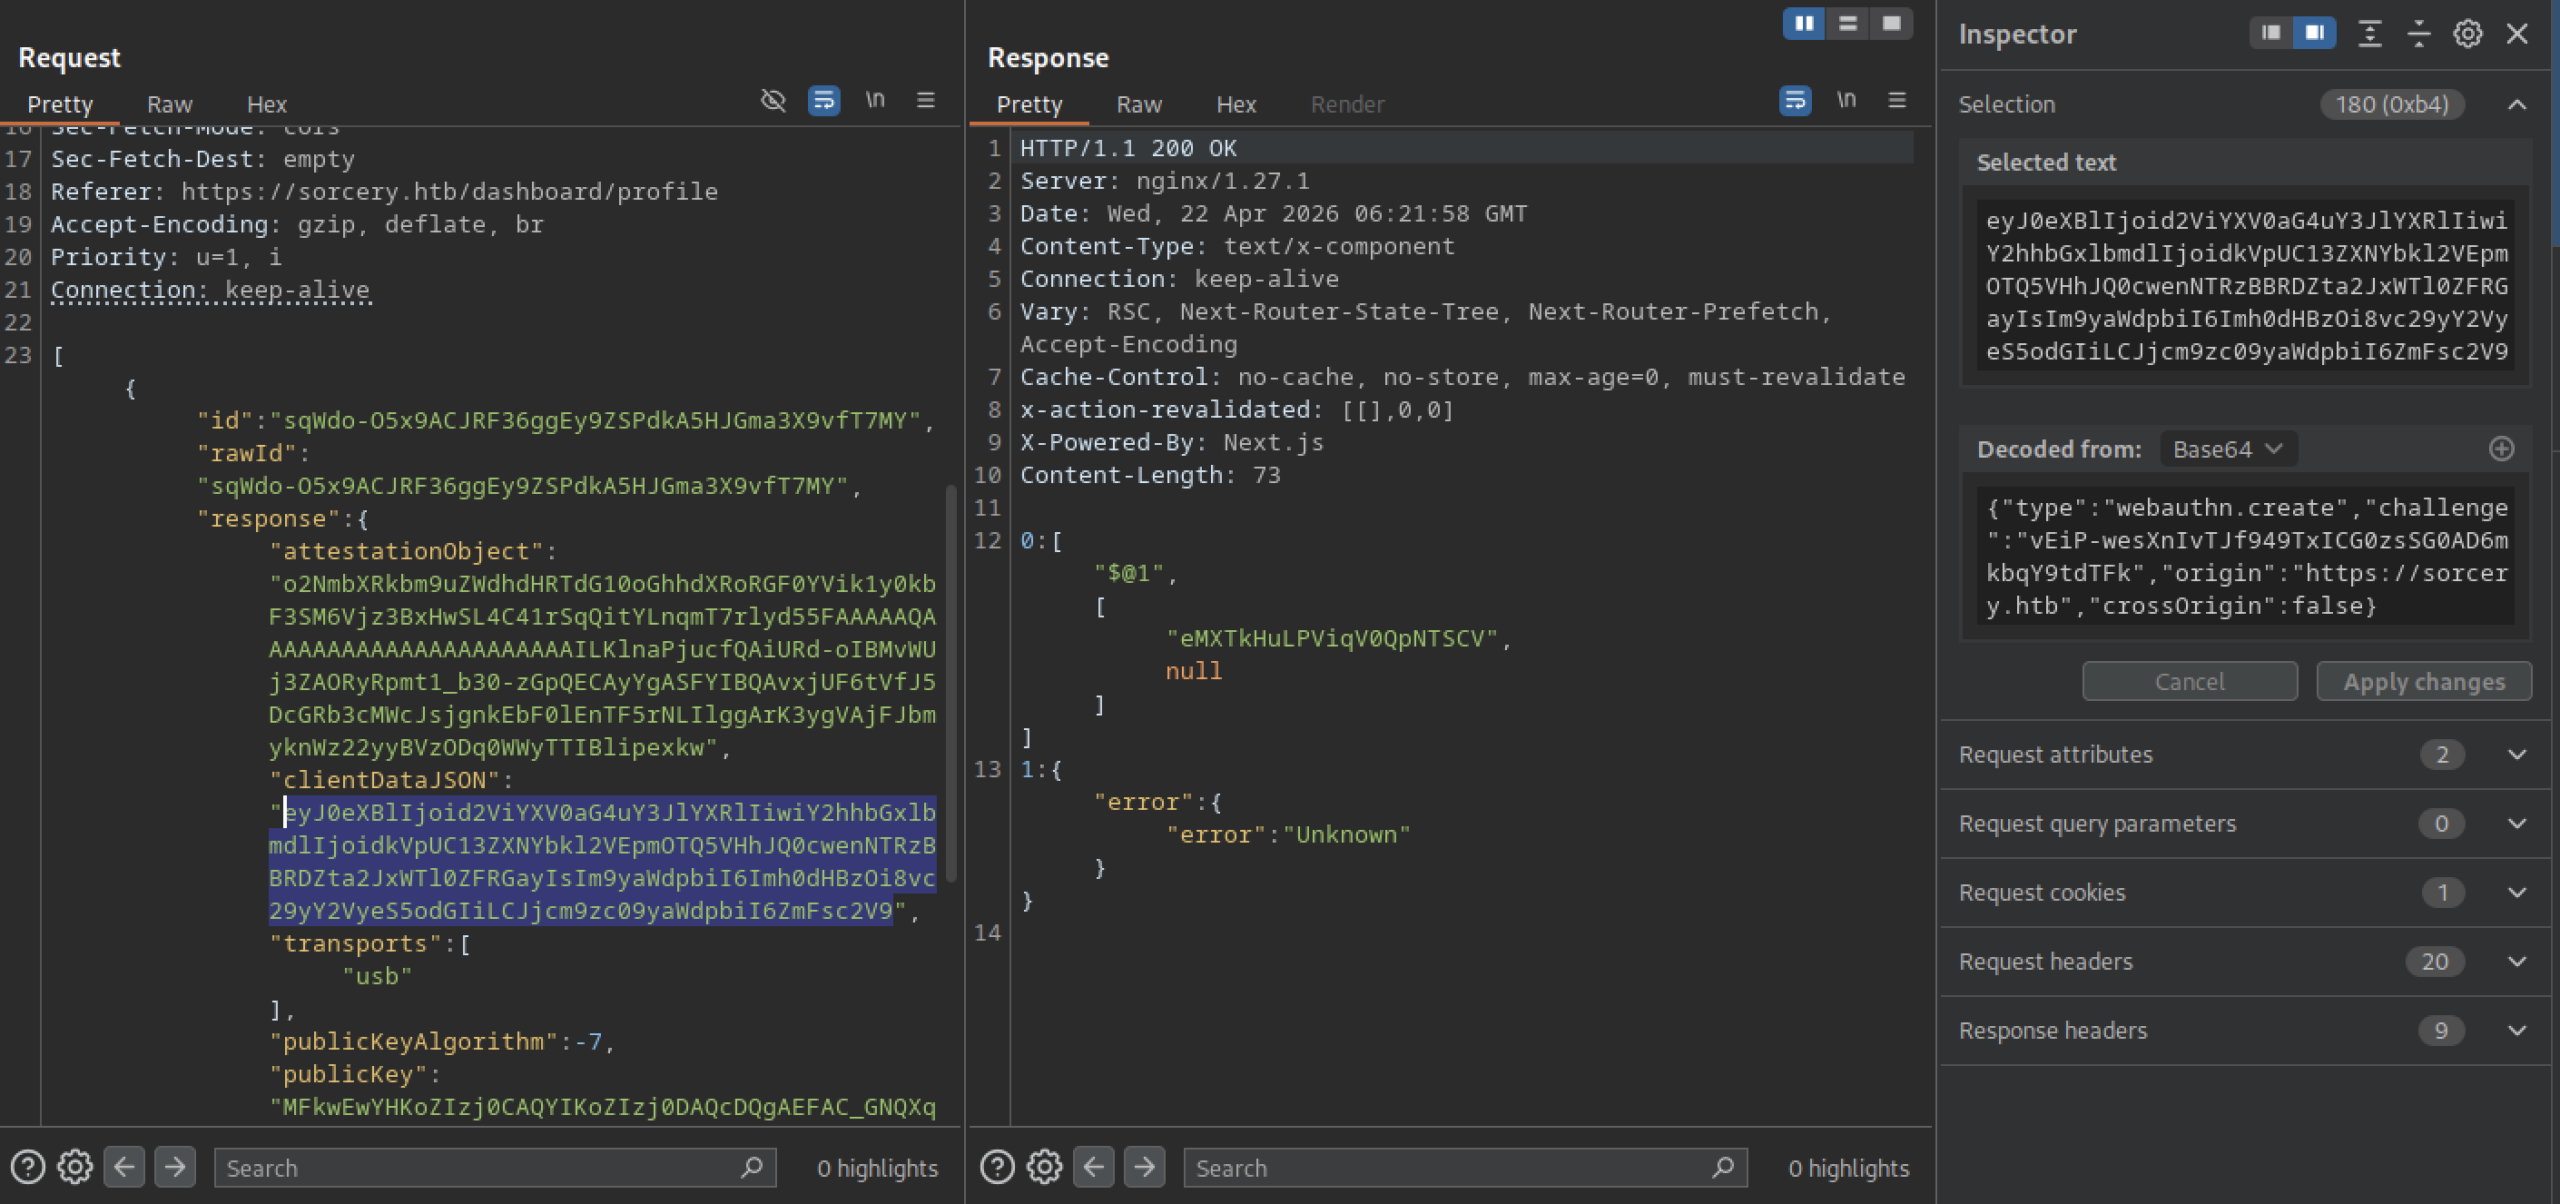Select side-by-side split layout icon
The width and height of the screenshot is (2560, 1204).
(x=1804, y=23)
